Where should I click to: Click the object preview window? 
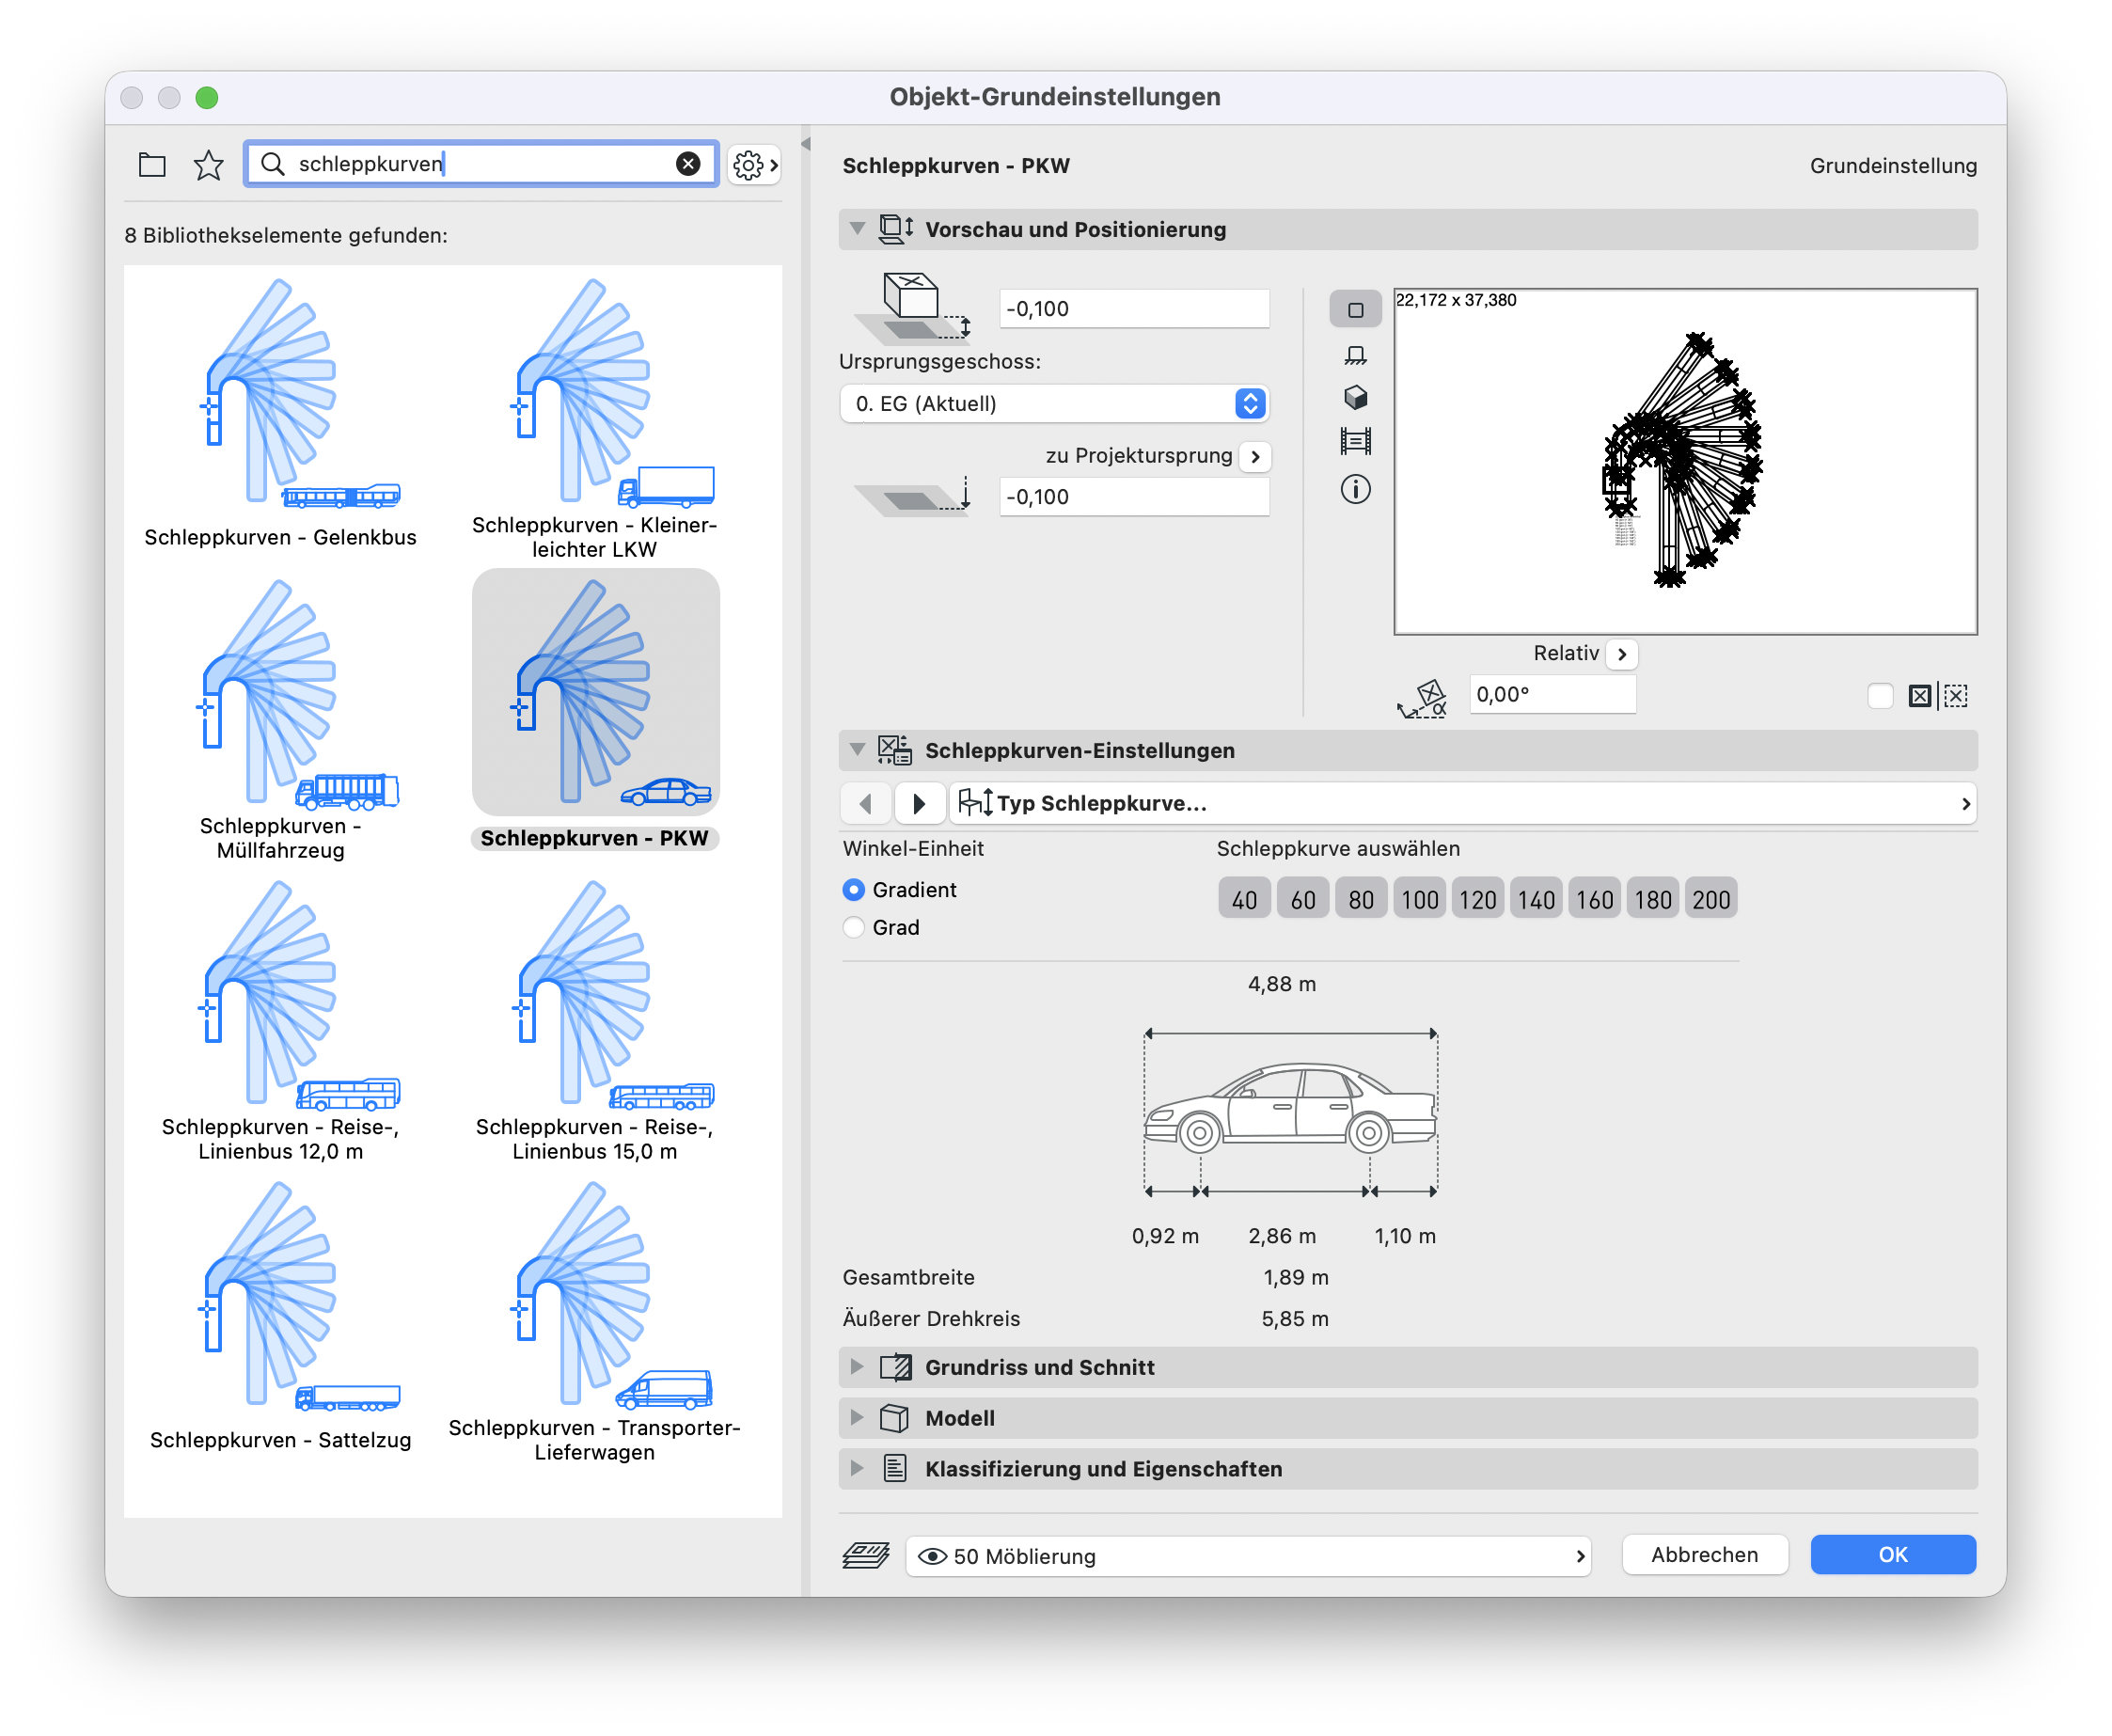(1685, 461)
